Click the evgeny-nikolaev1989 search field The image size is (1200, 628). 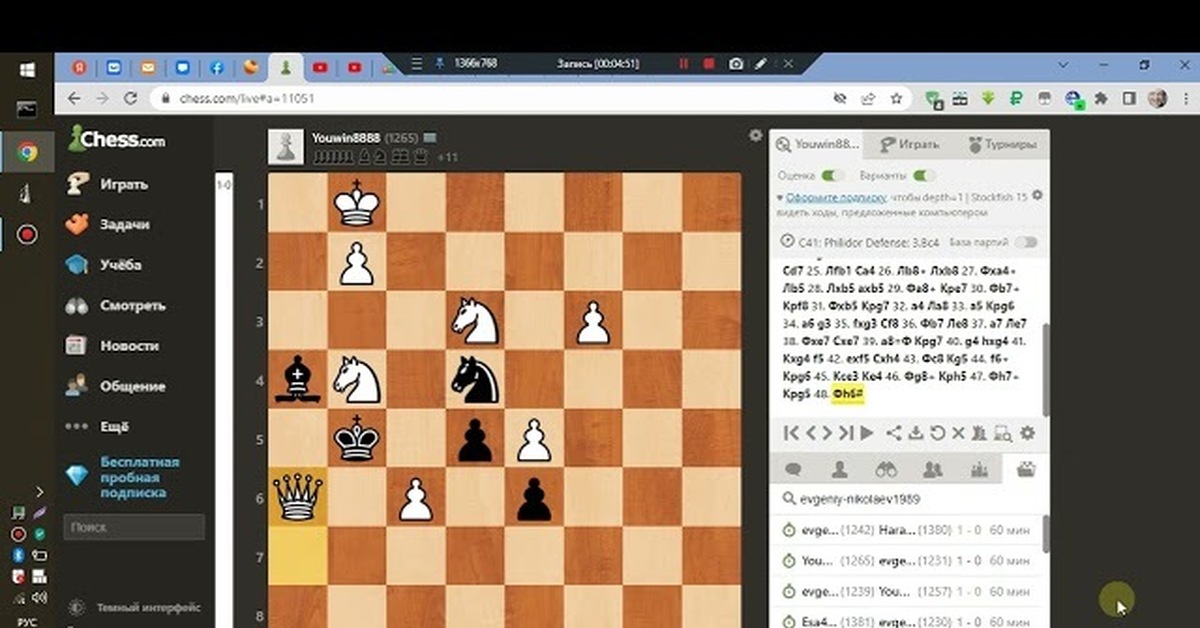pyautogui.click(x=908, y=499)
